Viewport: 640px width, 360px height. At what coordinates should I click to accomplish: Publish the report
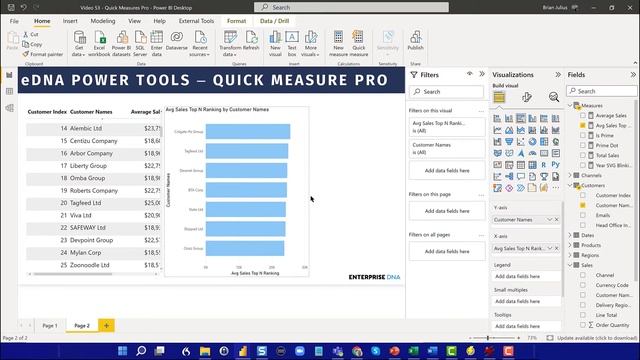[416, 41]
